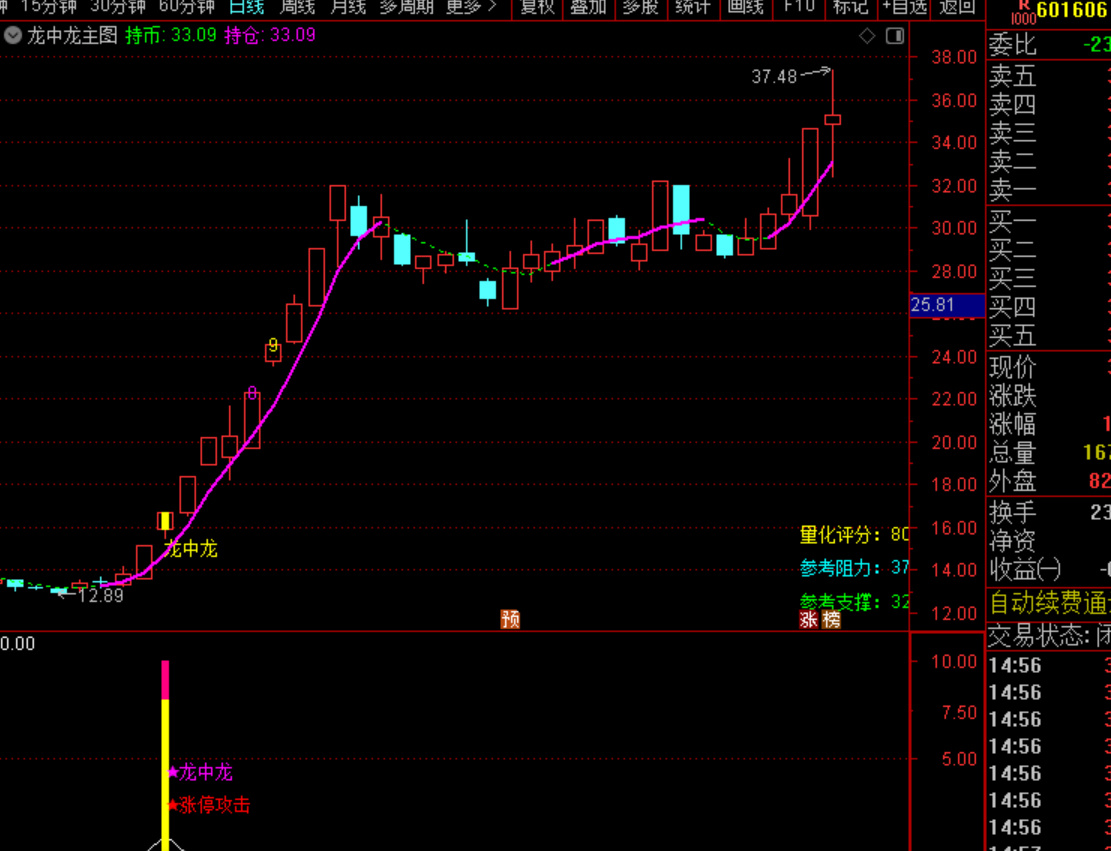Select the 周线 weekly period tab
Viewport: 1111px width, 851px height.
pos(297,7)
